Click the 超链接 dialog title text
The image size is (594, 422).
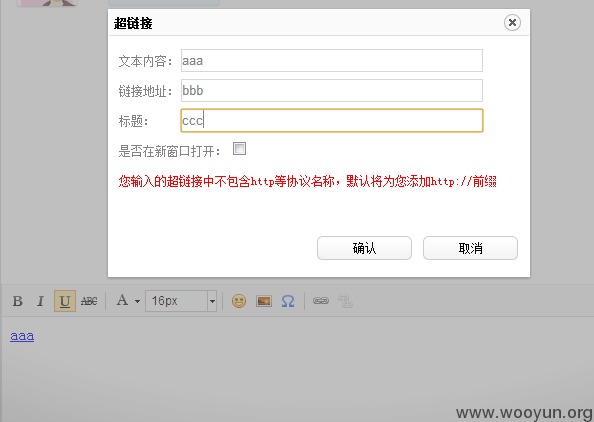pos(133,23)
